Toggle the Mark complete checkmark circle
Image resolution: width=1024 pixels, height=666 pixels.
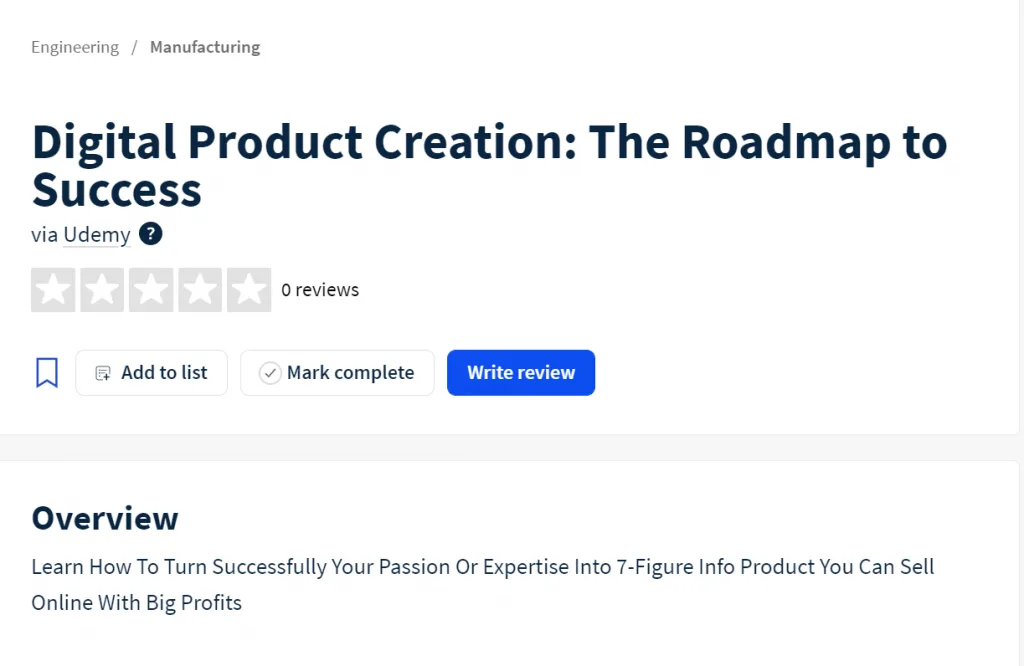coord(270,373)
